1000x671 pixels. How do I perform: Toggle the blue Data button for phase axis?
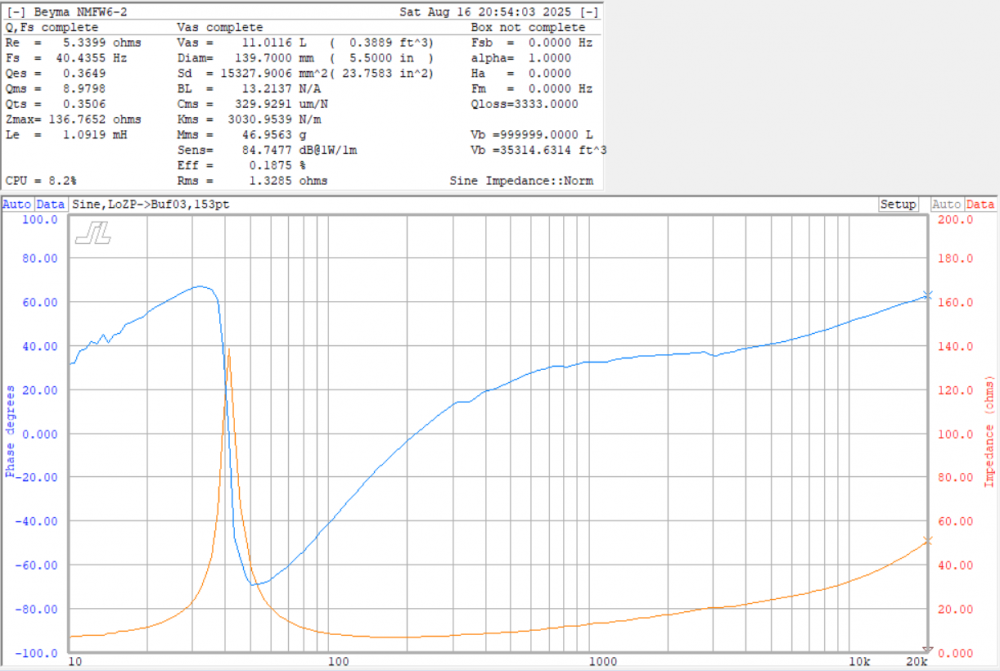pyautogui.click(x=51, y=204)
